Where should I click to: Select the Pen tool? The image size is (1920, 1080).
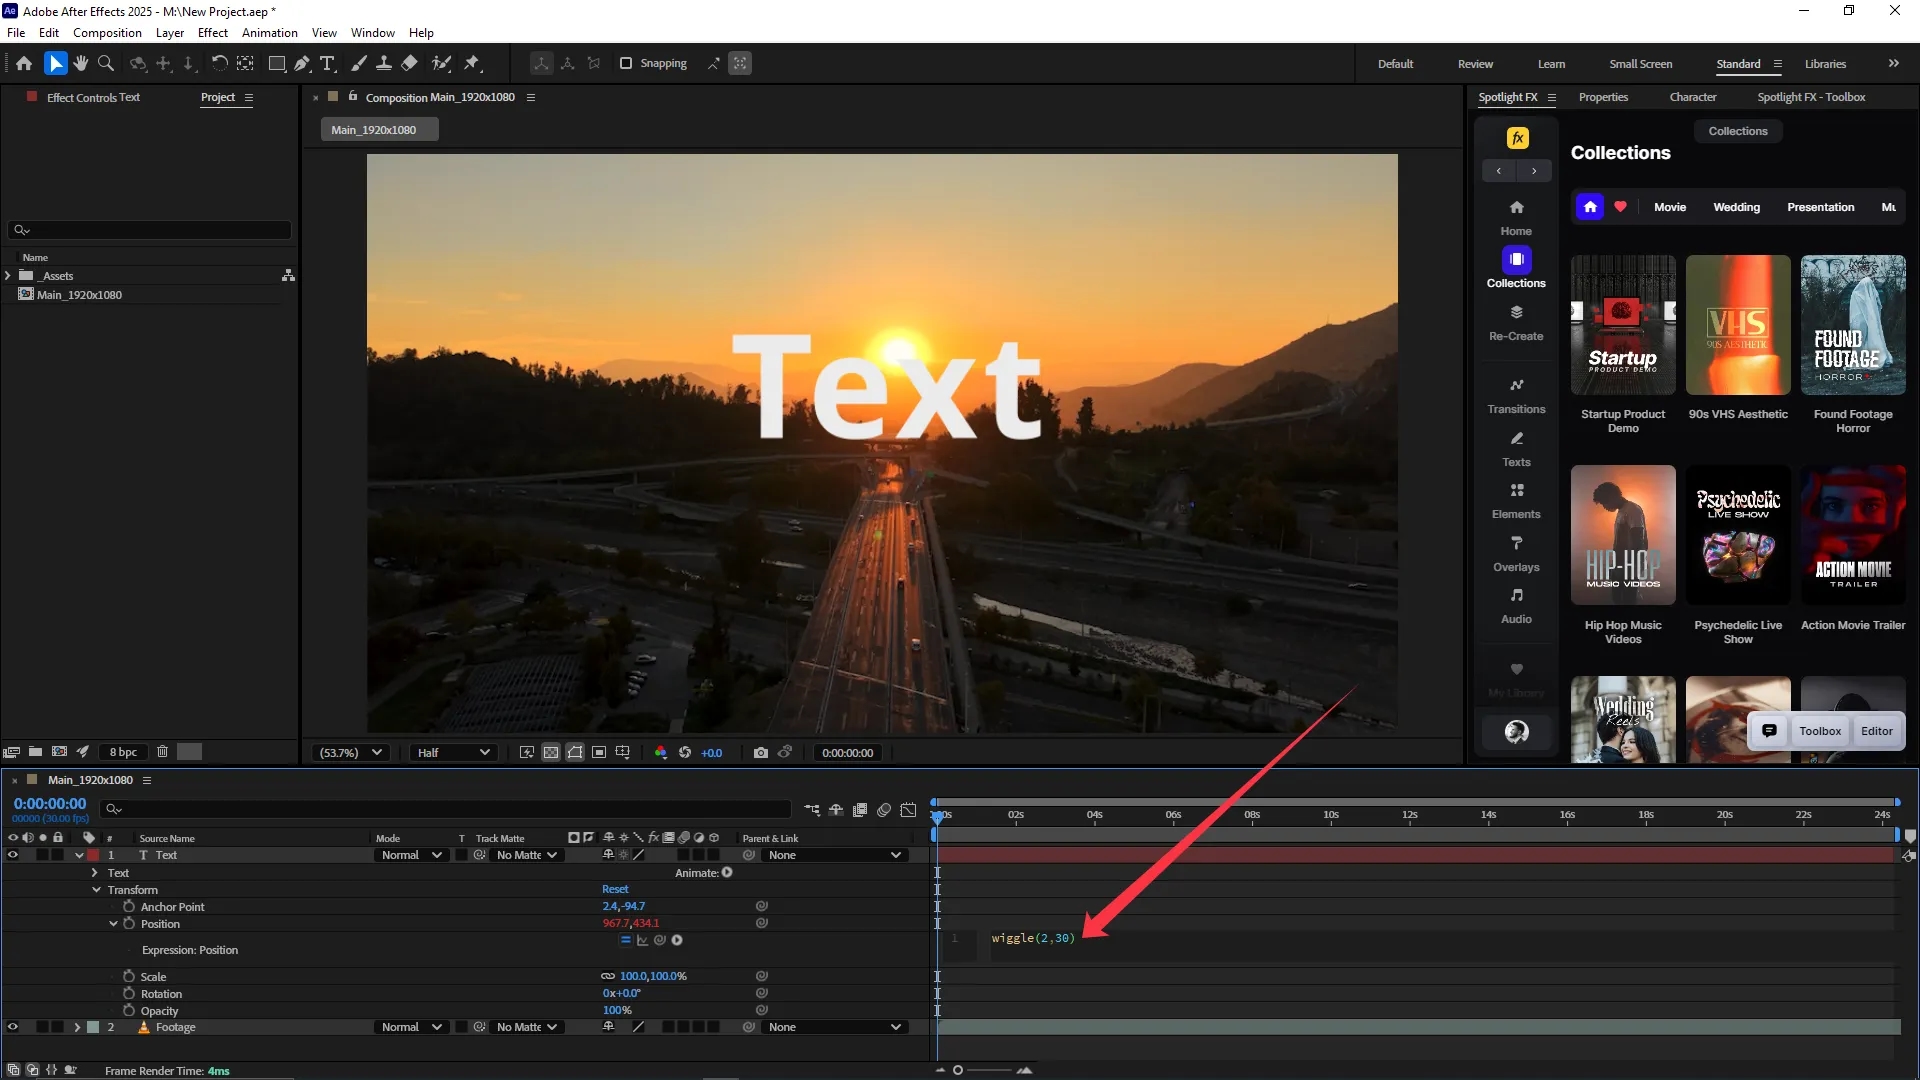coord(302,63)
